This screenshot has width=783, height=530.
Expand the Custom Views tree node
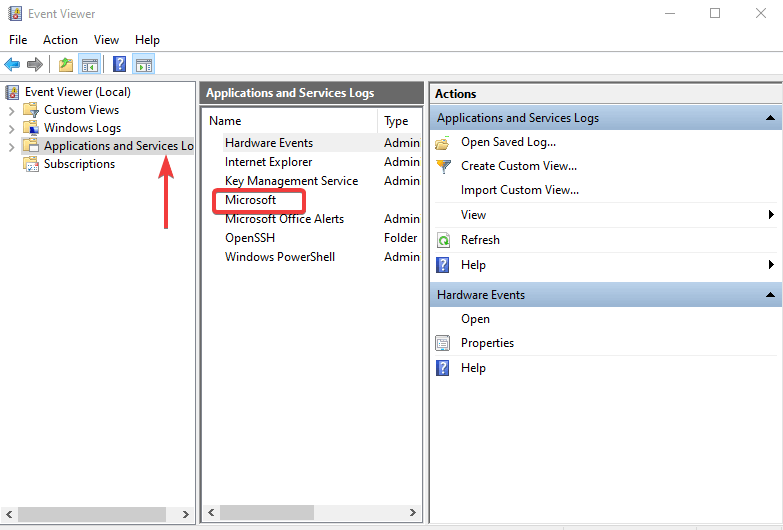tap(11, 110)
